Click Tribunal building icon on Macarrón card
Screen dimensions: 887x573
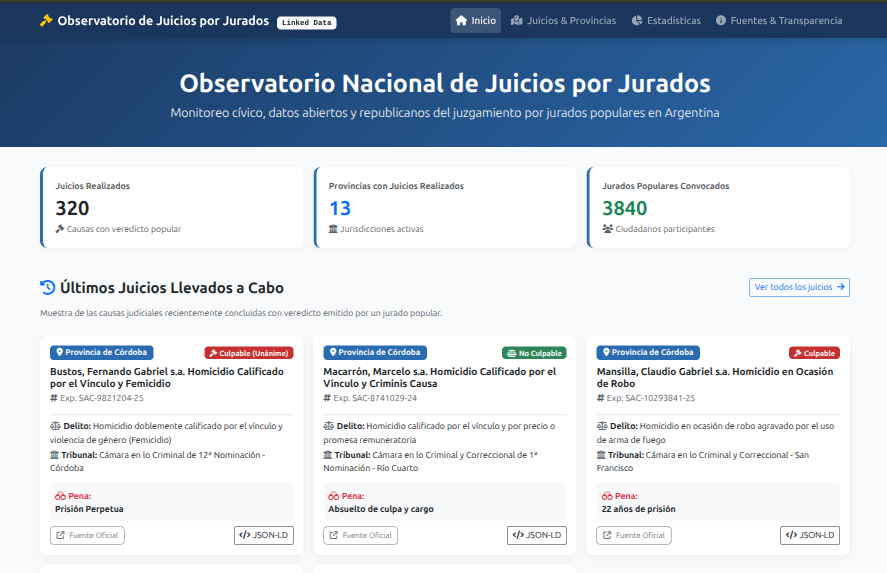pos(328,455)
